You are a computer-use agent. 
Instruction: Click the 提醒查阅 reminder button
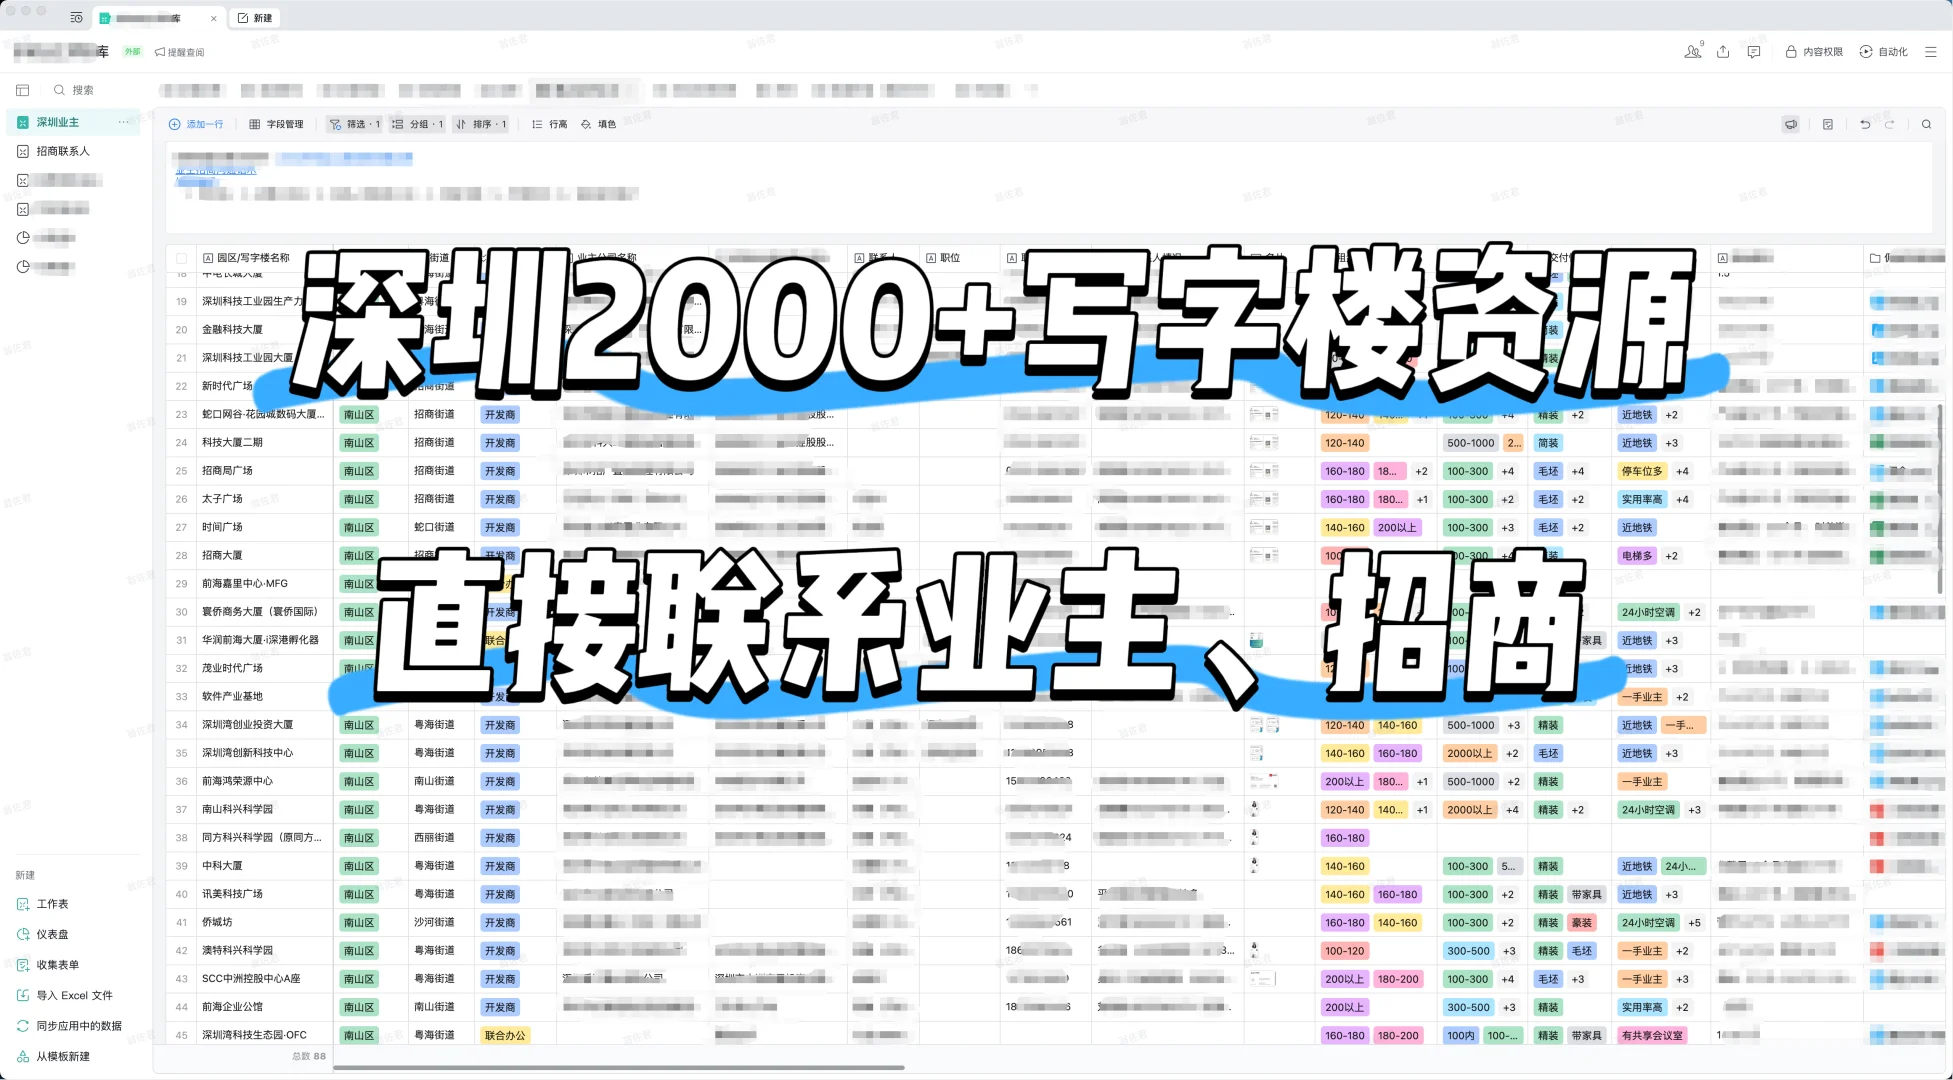(x=180, y=52)
